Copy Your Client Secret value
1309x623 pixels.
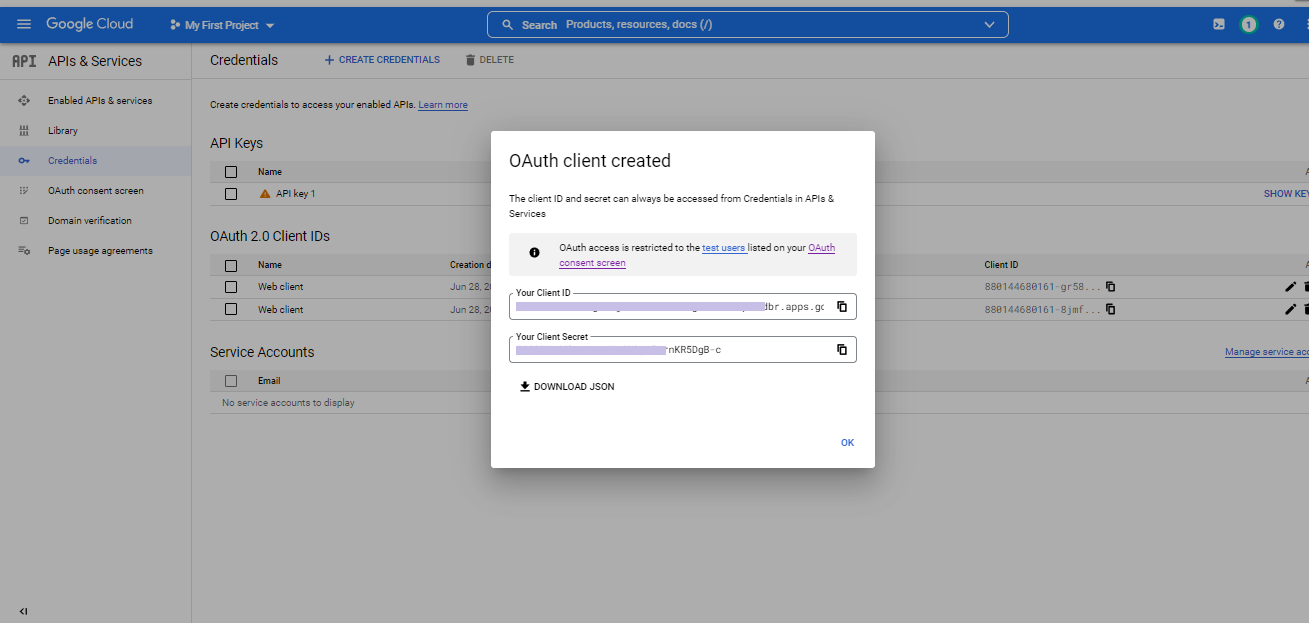click(x=842, y=350)
